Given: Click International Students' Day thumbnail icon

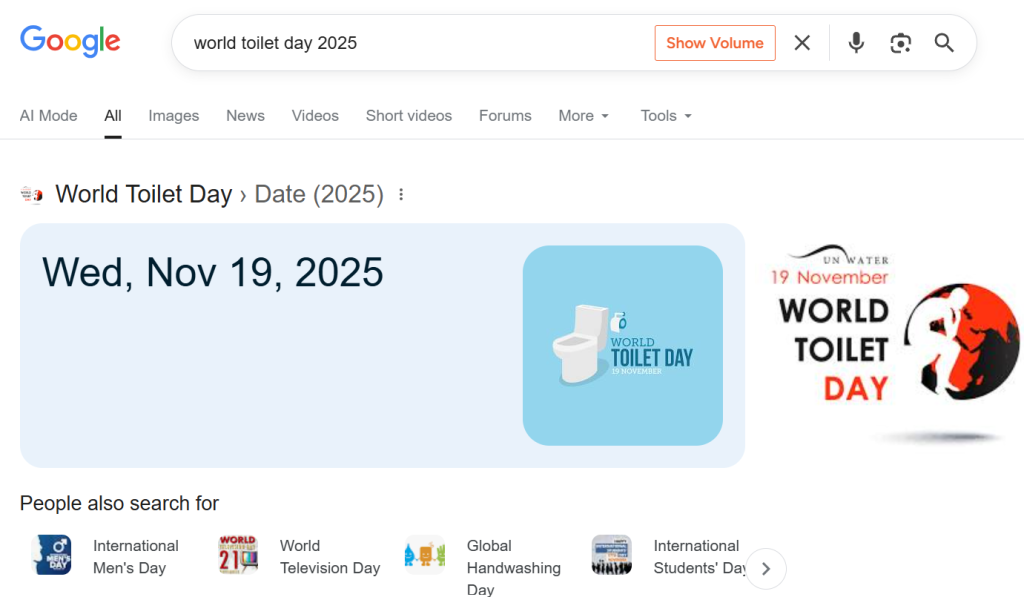Looking at the screenshot, I should click(612, 555).
